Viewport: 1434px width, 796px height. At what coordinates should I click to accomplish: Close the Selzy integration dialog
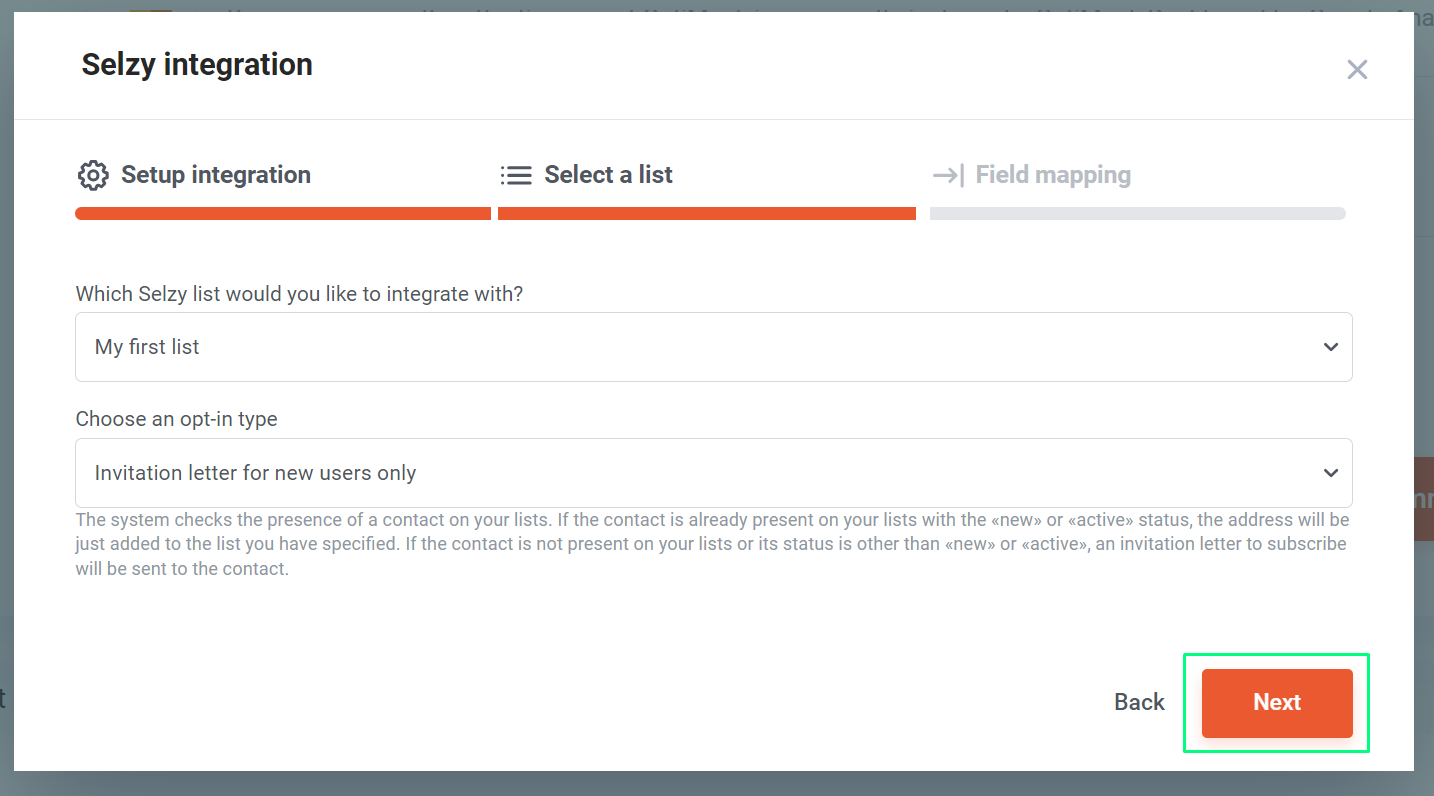1357,69
